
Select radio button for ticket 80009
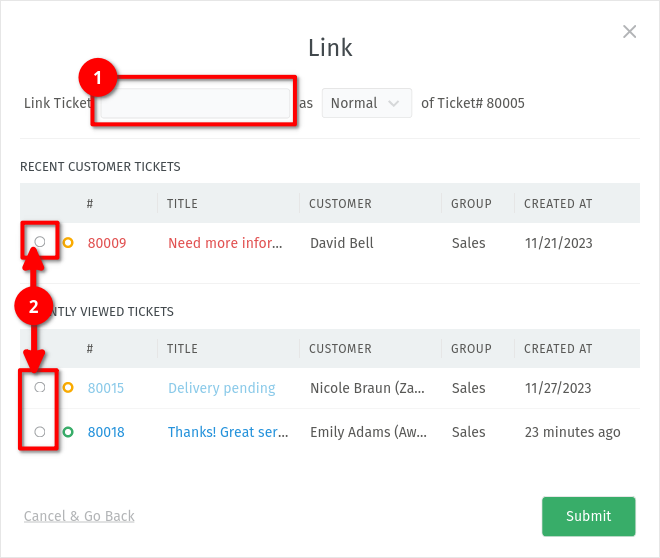click(40, 242)
